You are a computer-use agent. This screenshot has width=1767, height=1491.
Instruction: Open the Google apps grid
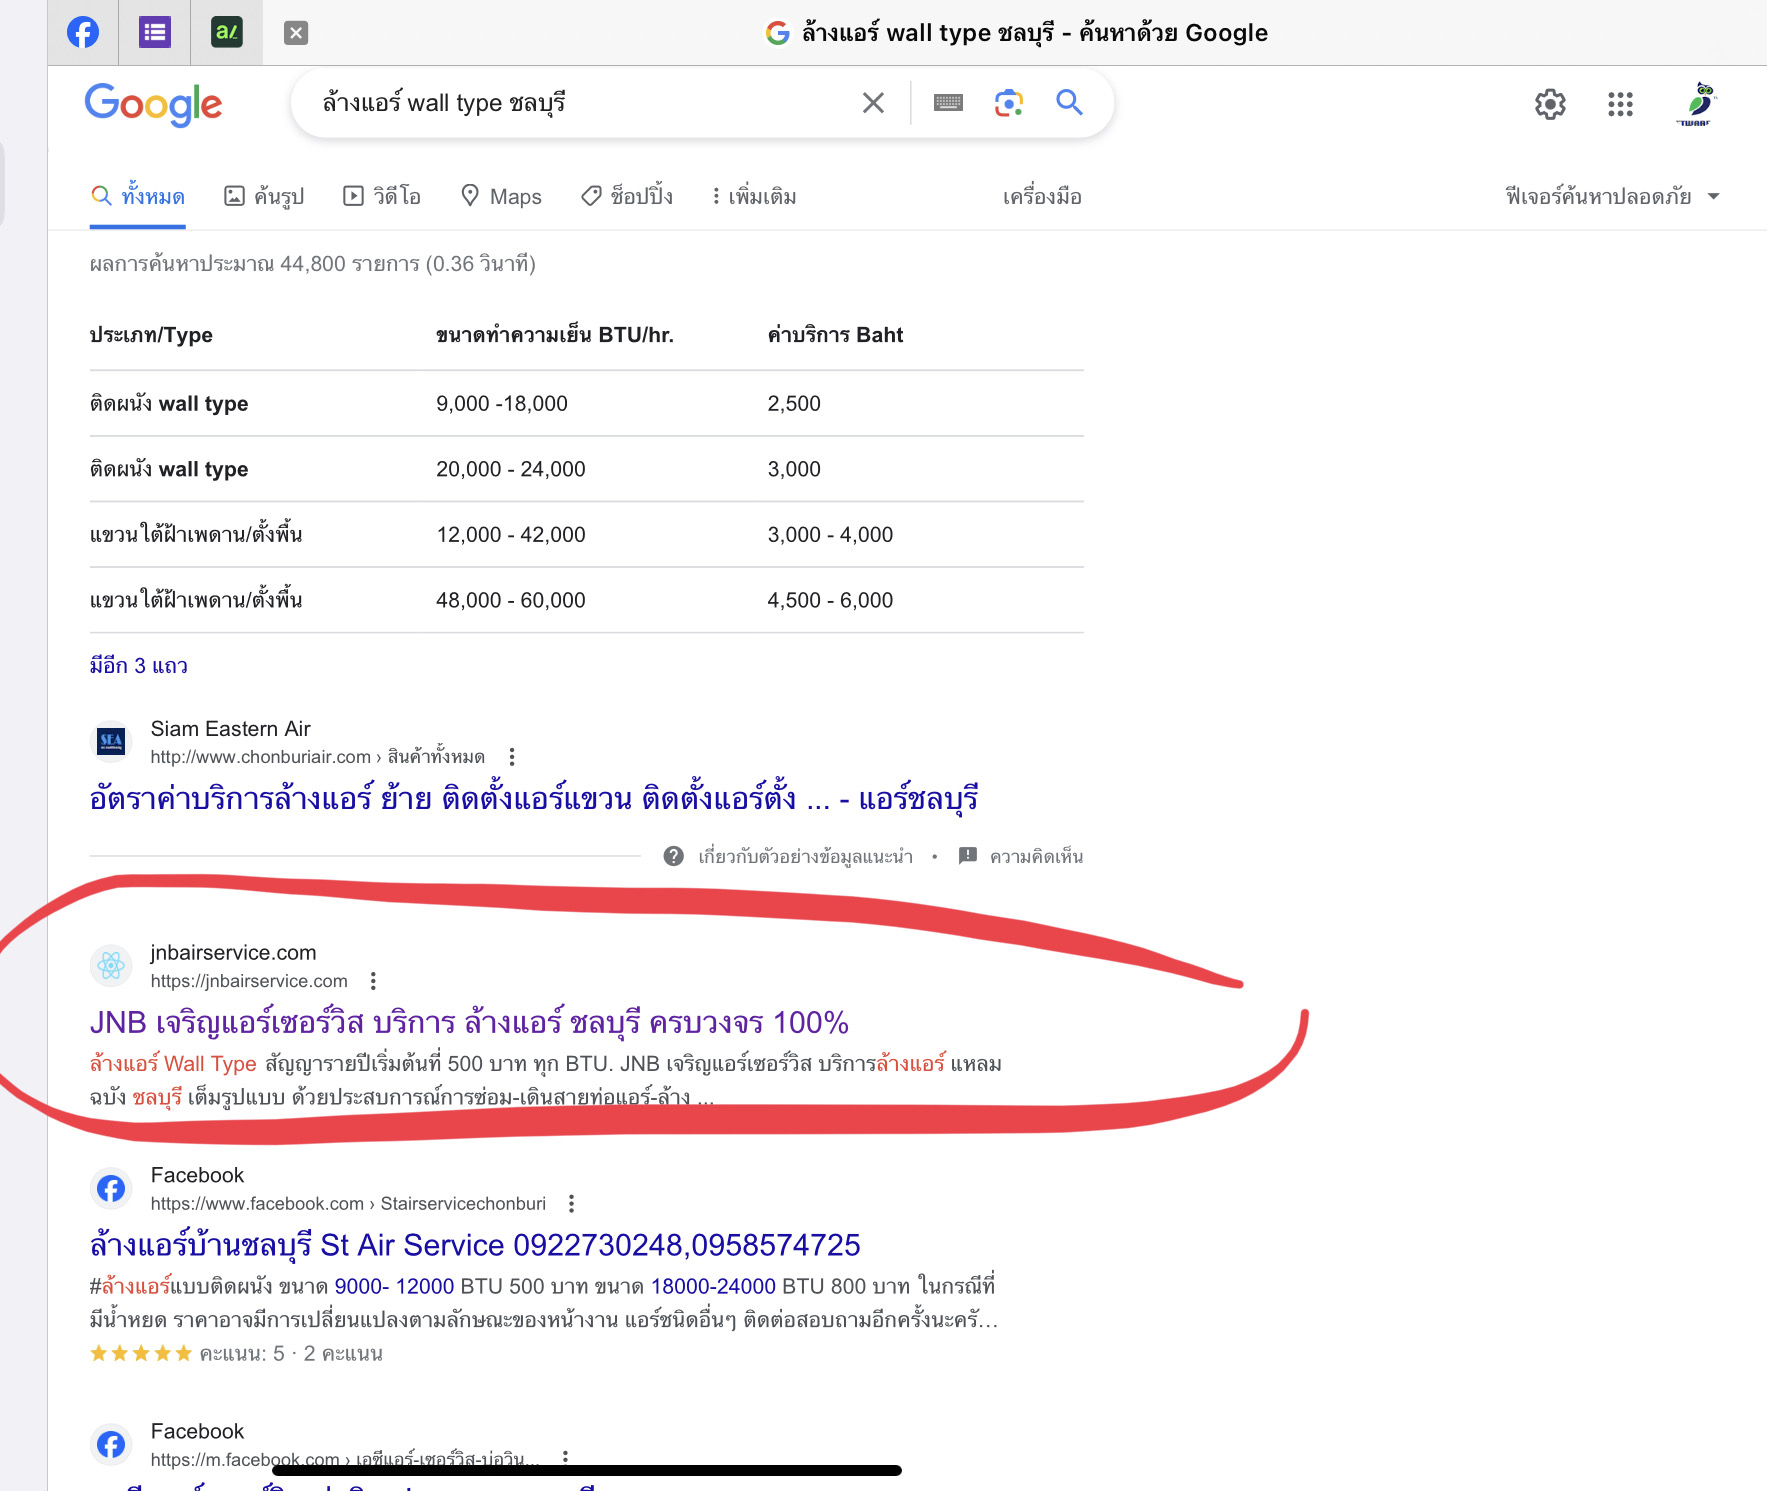(x=1620, y=104)
